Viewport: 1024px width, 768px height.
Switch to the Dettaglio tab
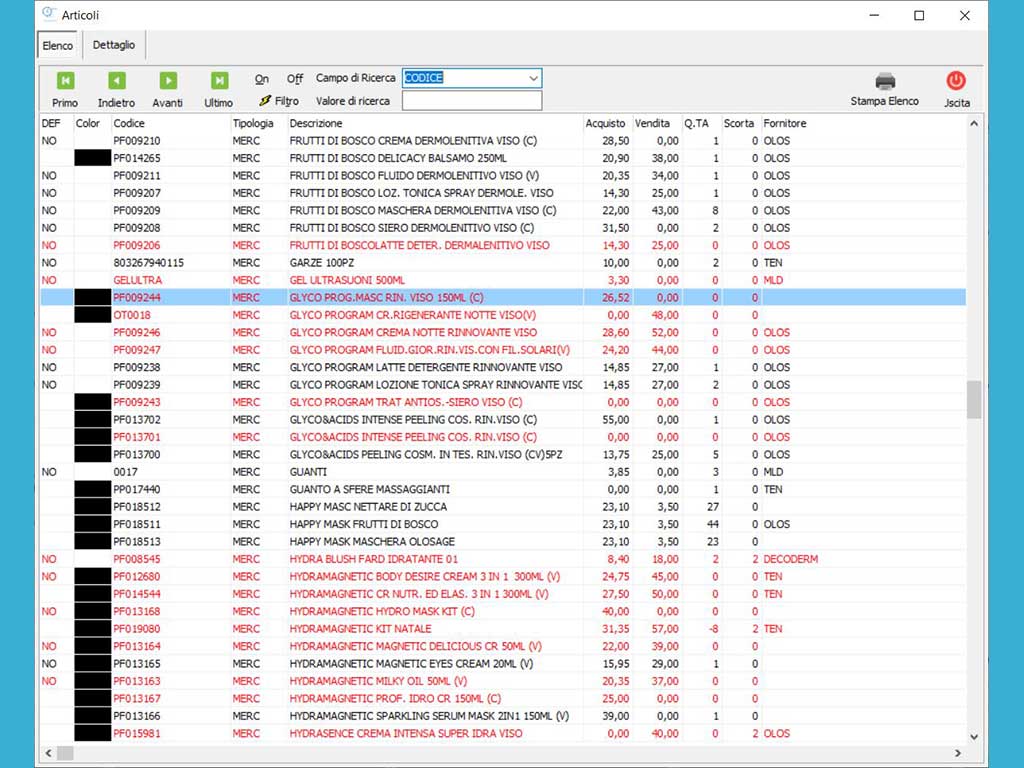click(115, 45)
